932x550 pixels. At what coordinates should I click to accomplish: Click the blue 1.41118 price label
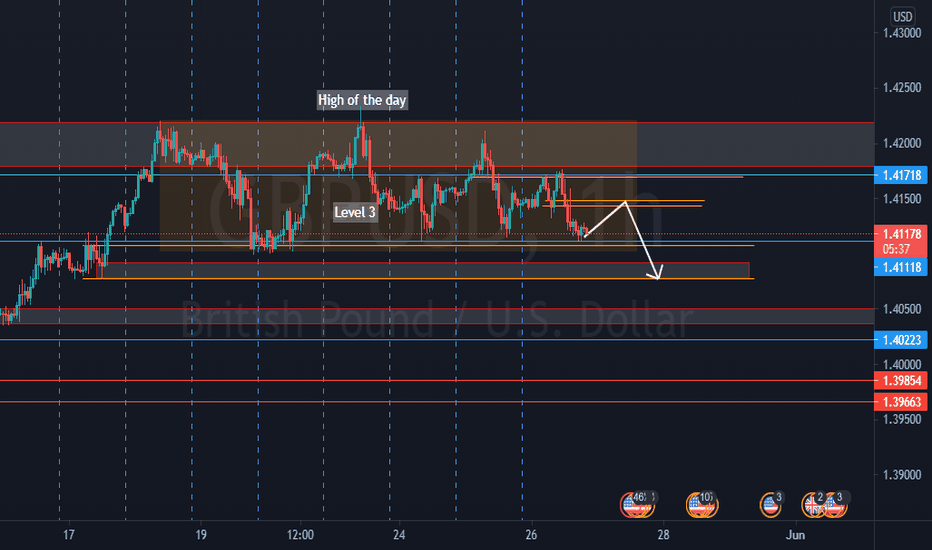pos(901,268)
